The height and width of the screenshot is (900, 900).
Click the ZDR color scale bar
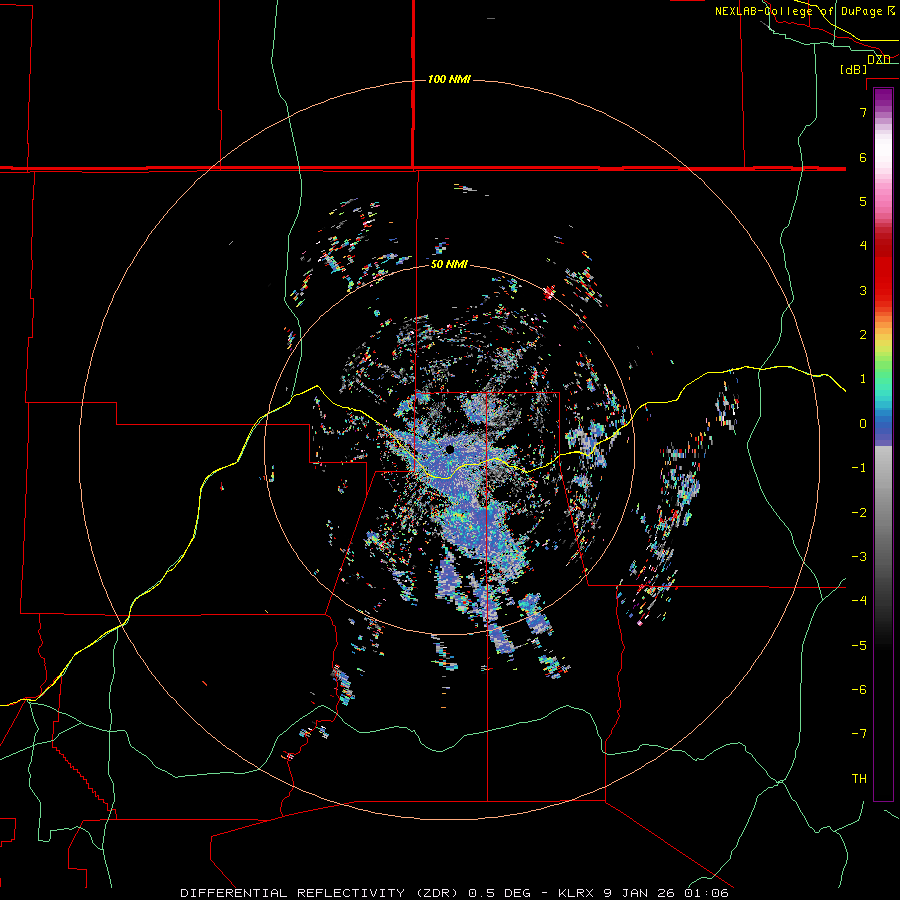pyautogui.click(x=883, y=444)
